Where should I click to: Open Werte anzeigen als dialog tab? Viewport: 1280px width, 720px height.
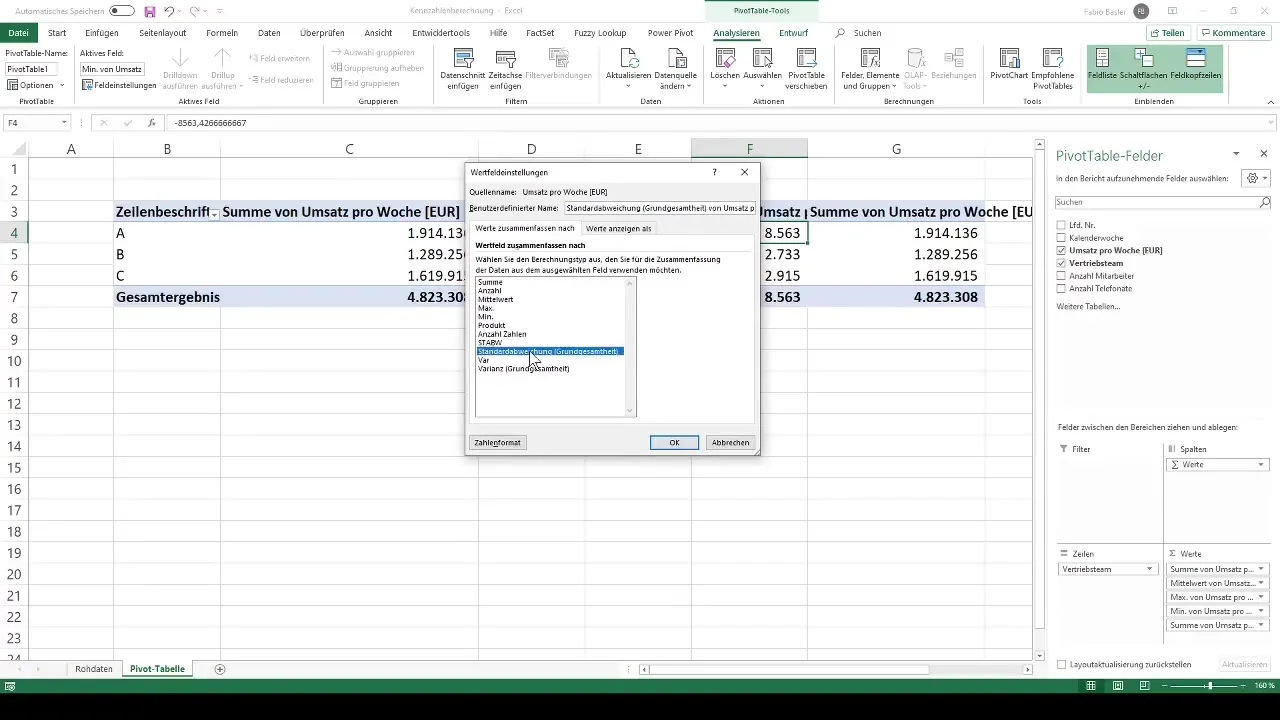pyautogui.click(x=618, y=228)
